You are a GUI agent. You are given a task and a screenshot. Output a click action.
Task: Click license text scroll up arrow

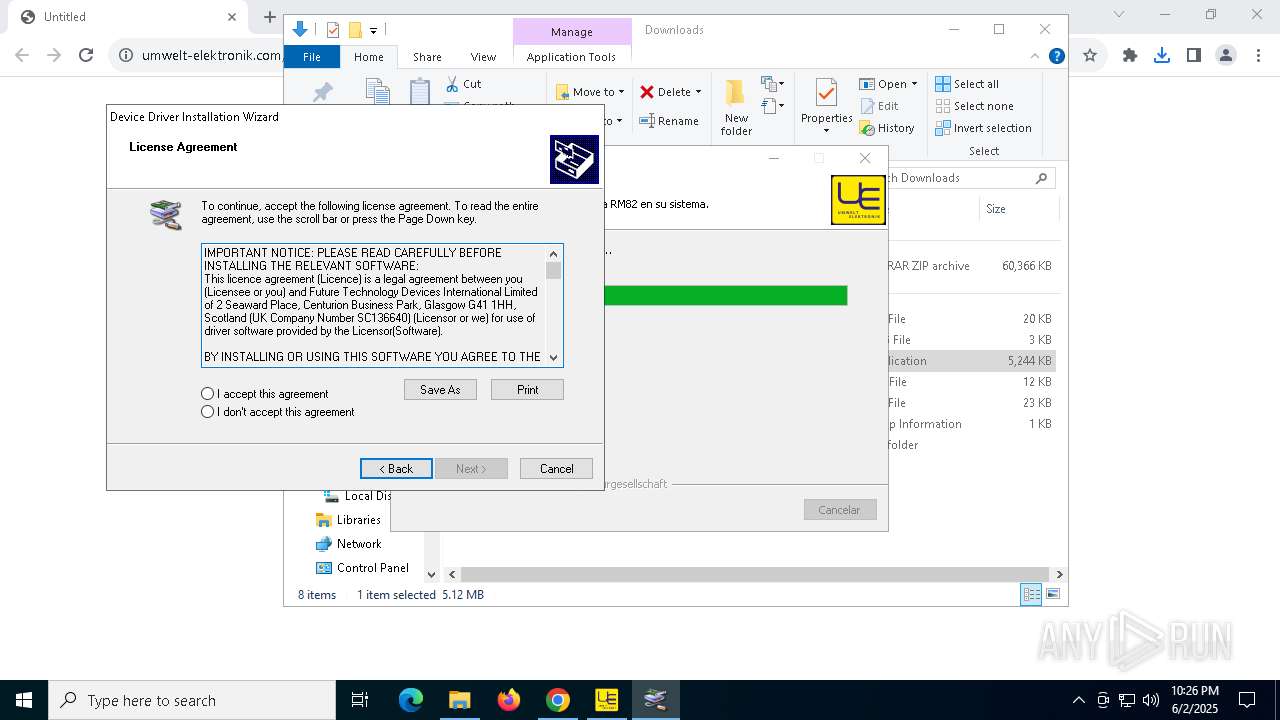tap(554, 253)
